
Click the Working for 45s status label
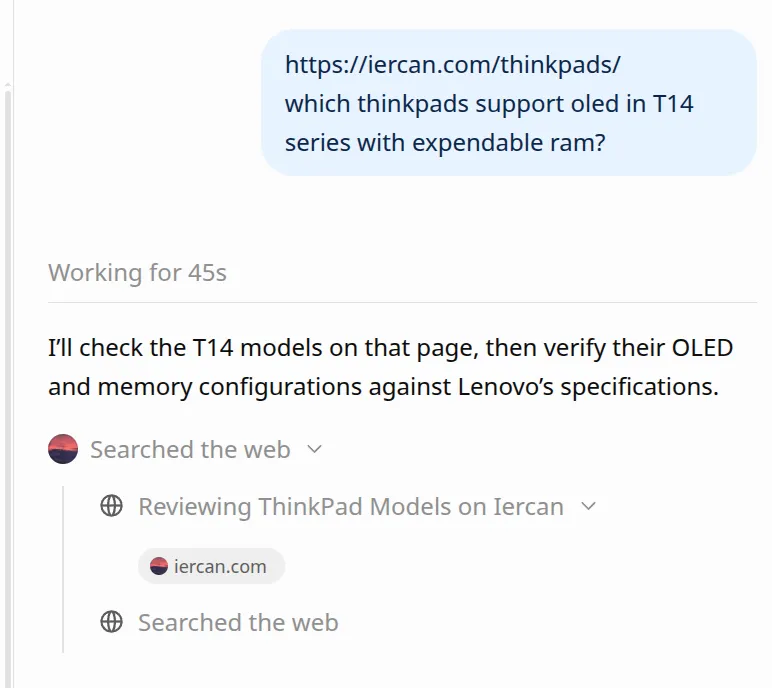point(137,272)
